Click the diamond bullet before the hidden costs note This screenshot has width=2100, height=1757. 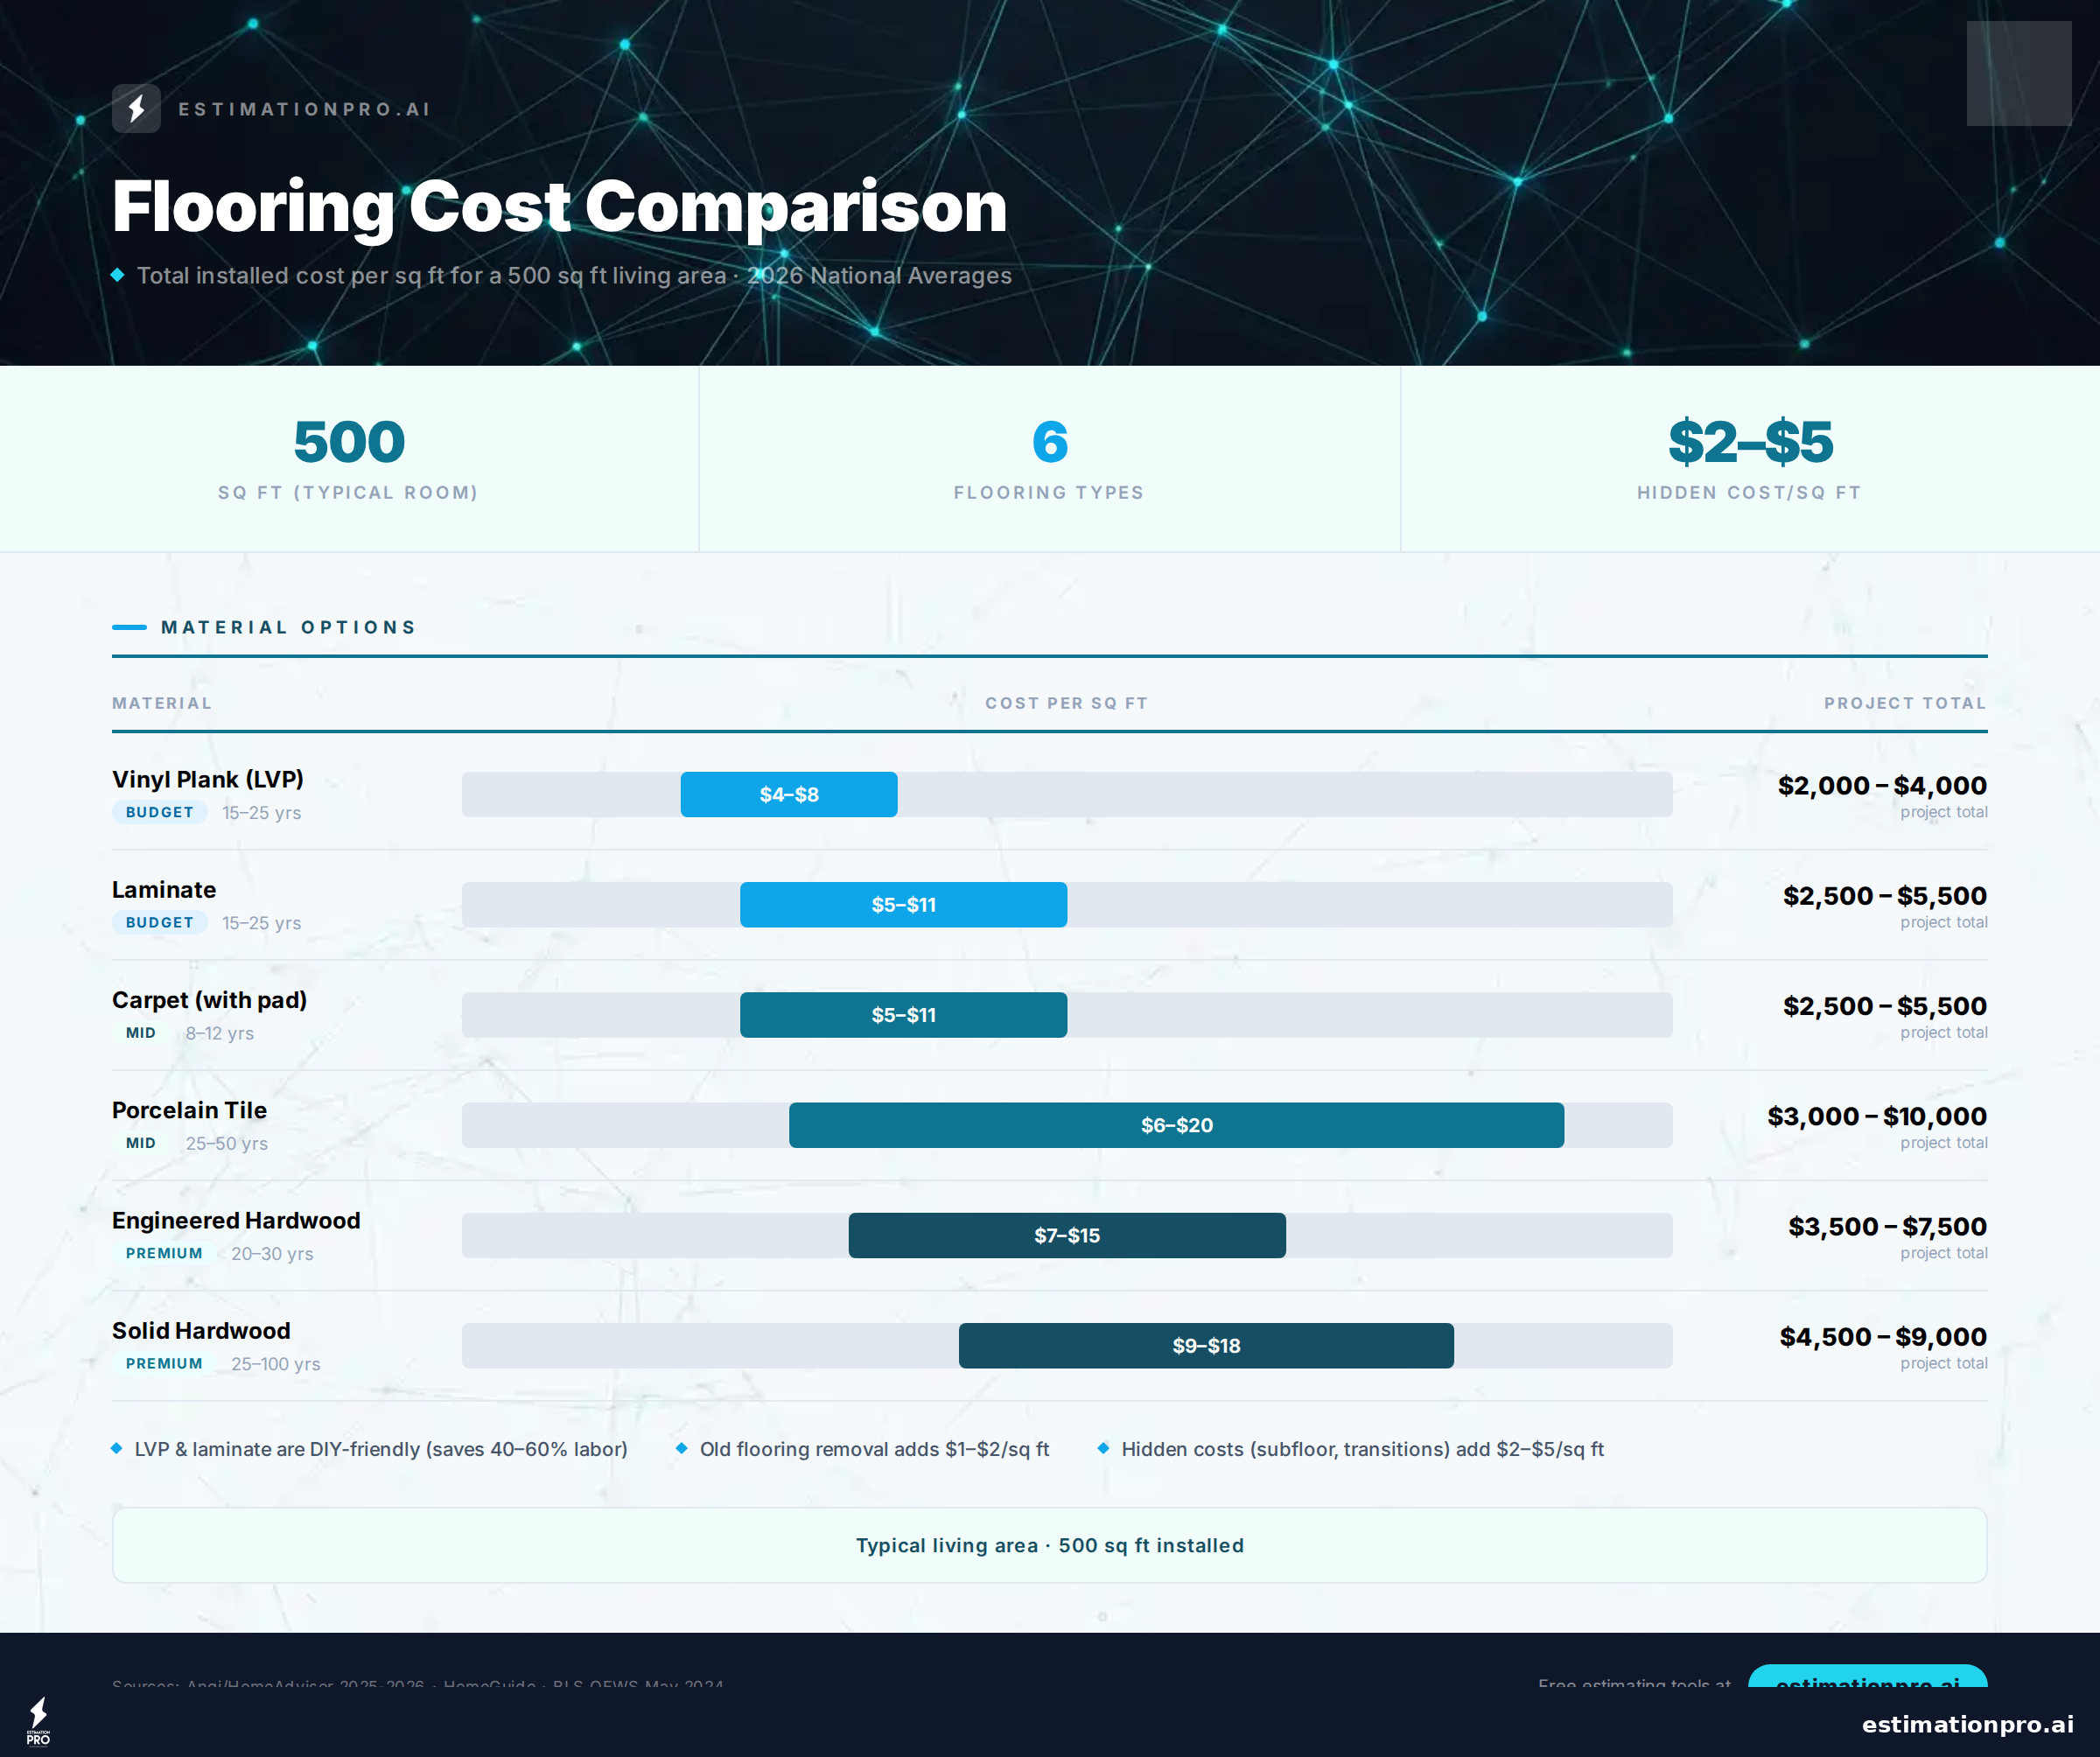(x=1104, y=1448)
